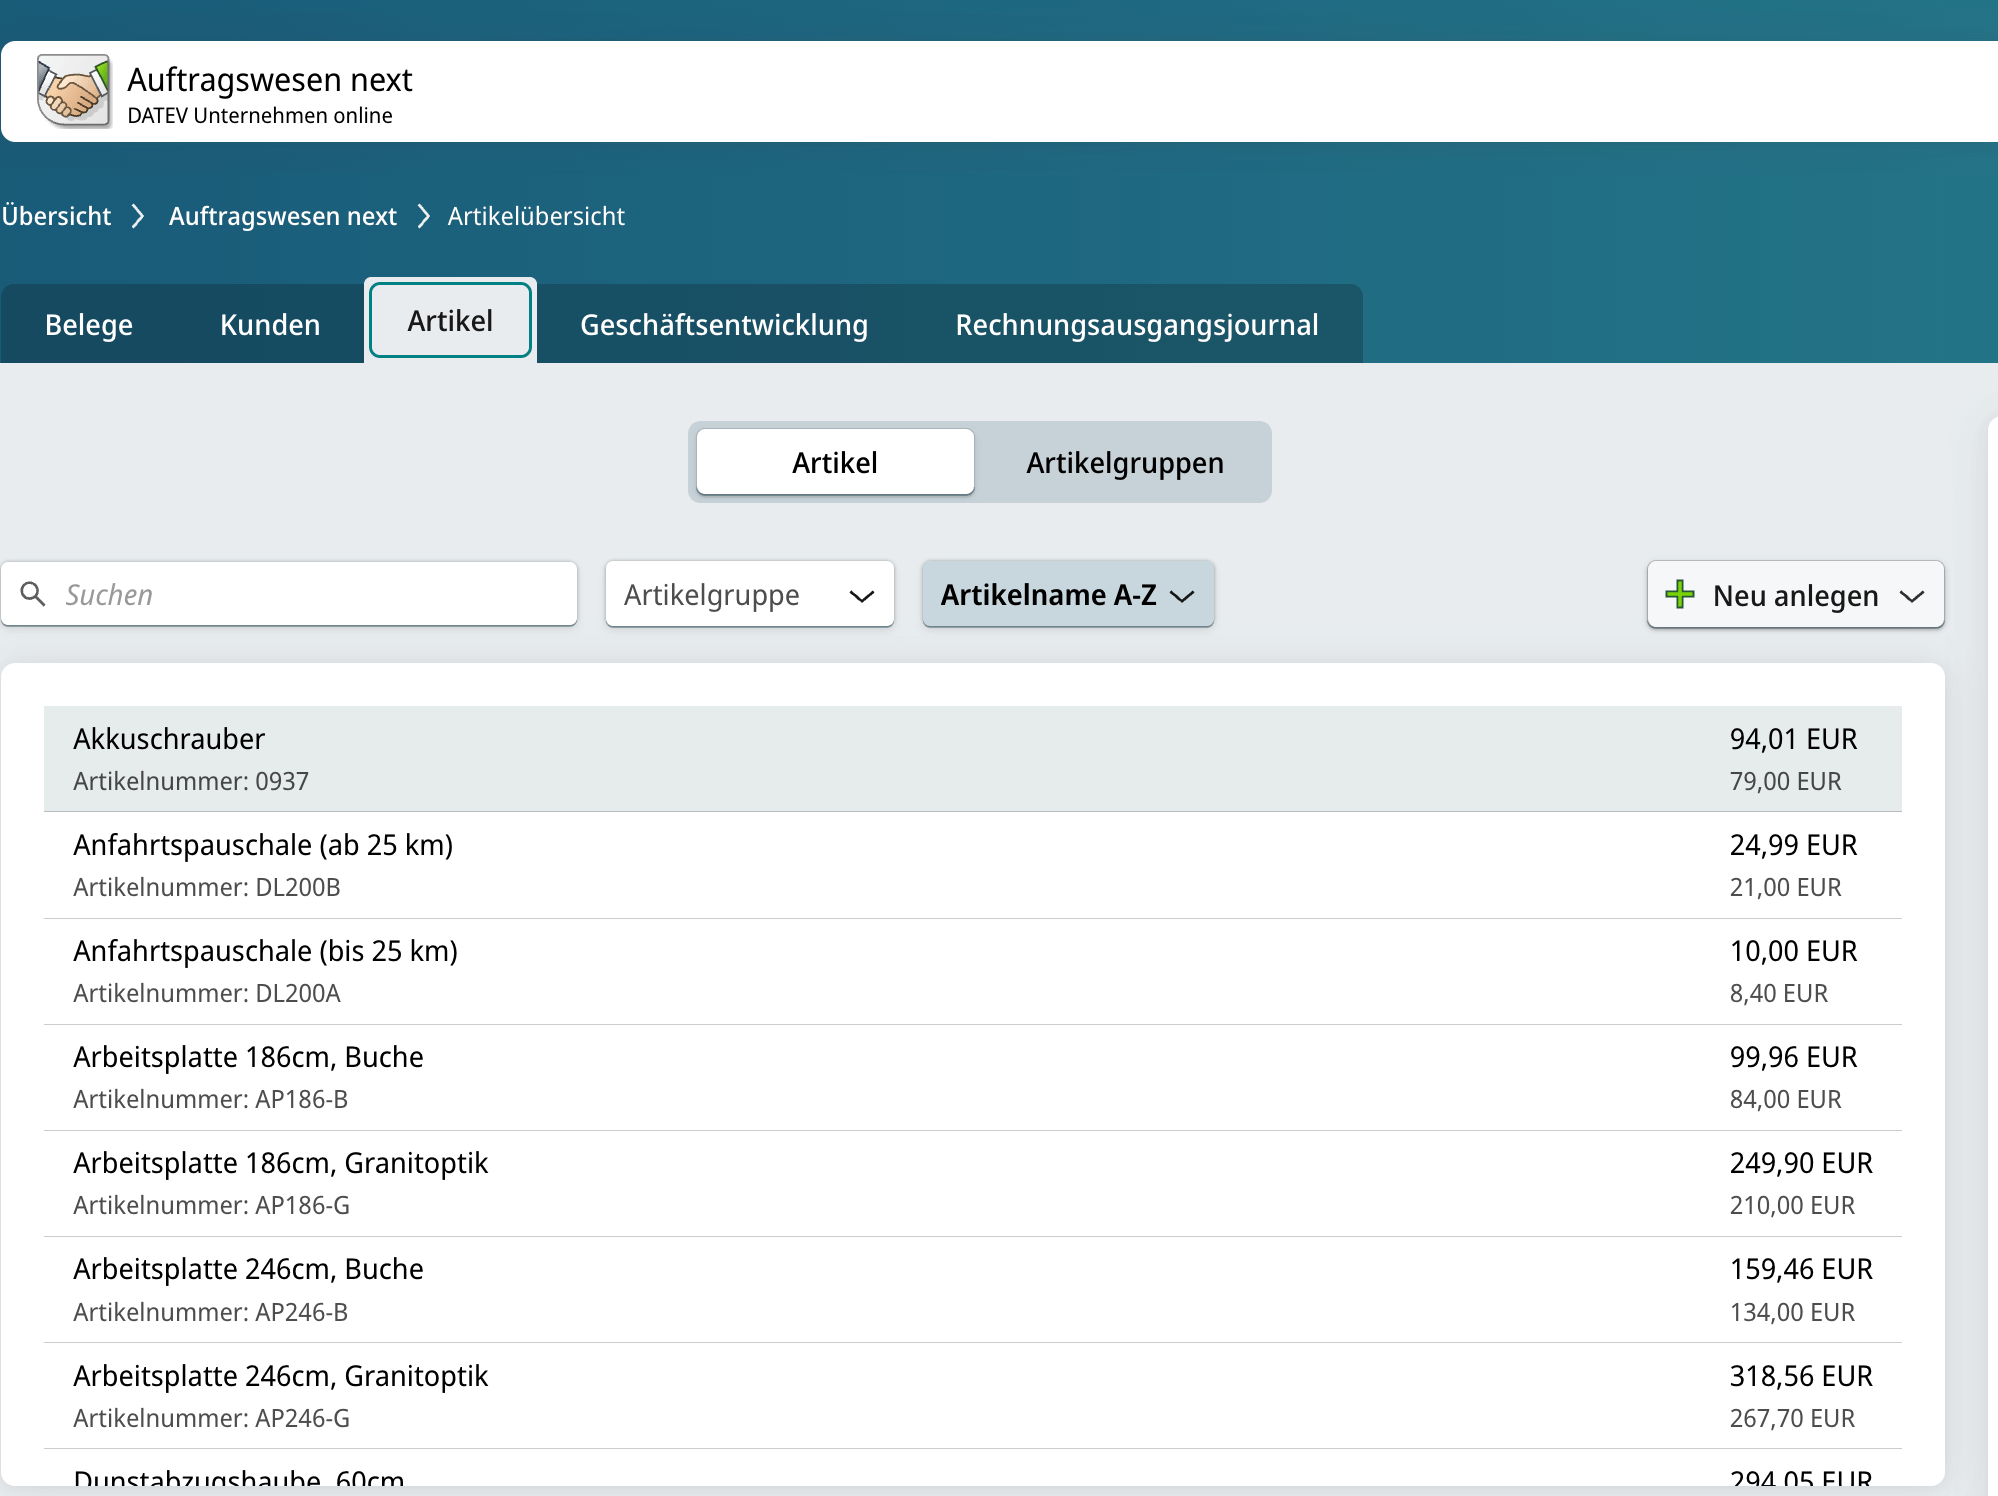Open Arbeitsplatte 186cm, Granitoptik entry
This screenshot has height=1496, width=1998.
click(x=972, y=1183)
